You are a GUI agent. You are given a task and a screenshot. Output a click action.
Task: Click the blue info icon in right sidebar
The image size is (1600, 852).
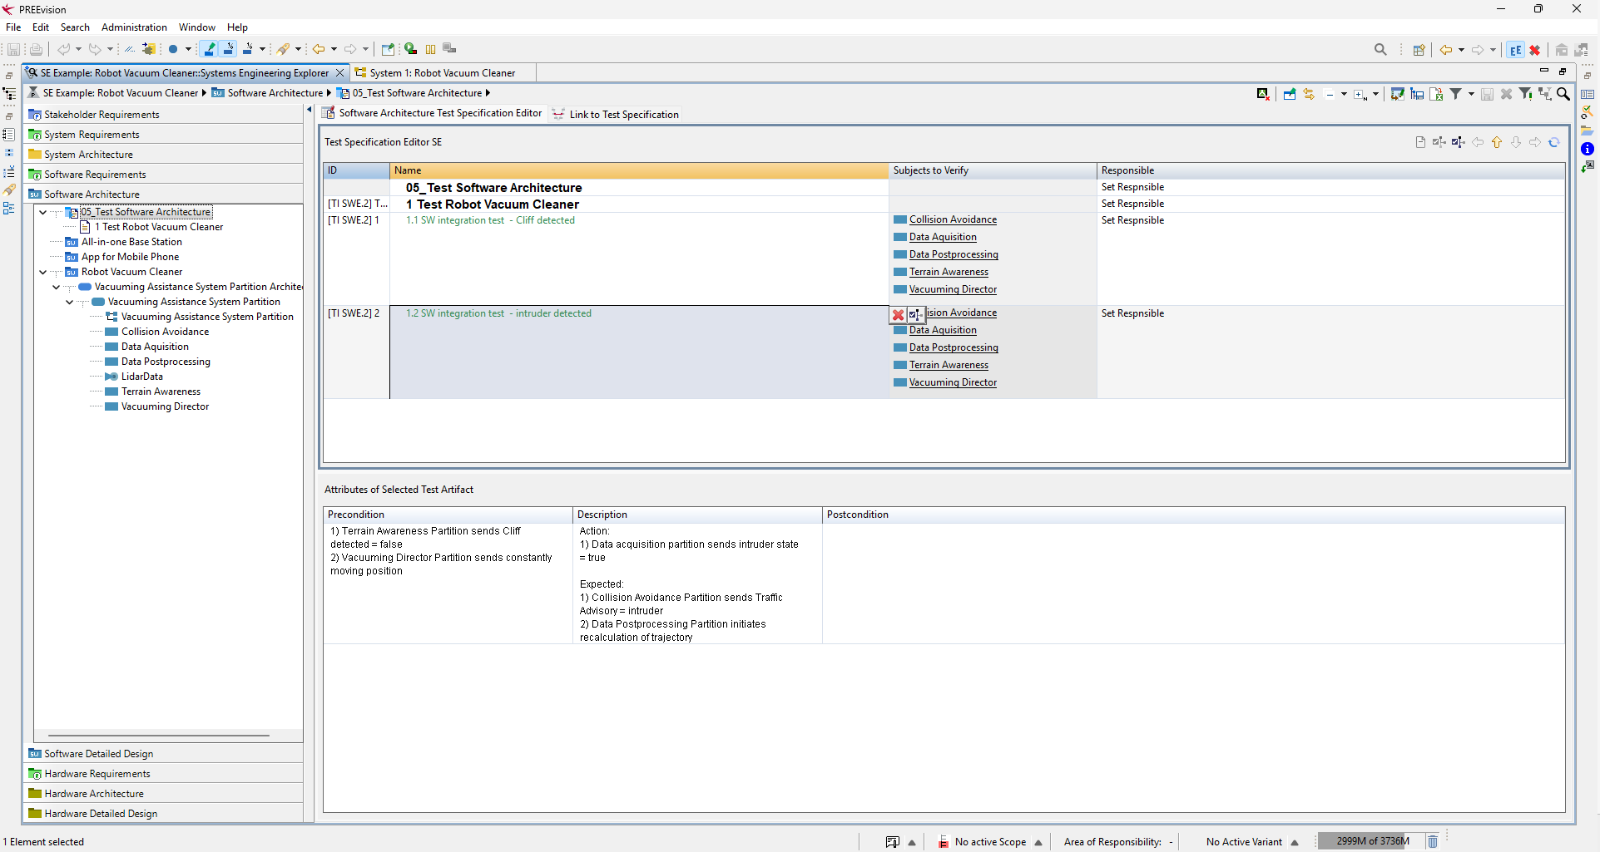click(1588, 148)
